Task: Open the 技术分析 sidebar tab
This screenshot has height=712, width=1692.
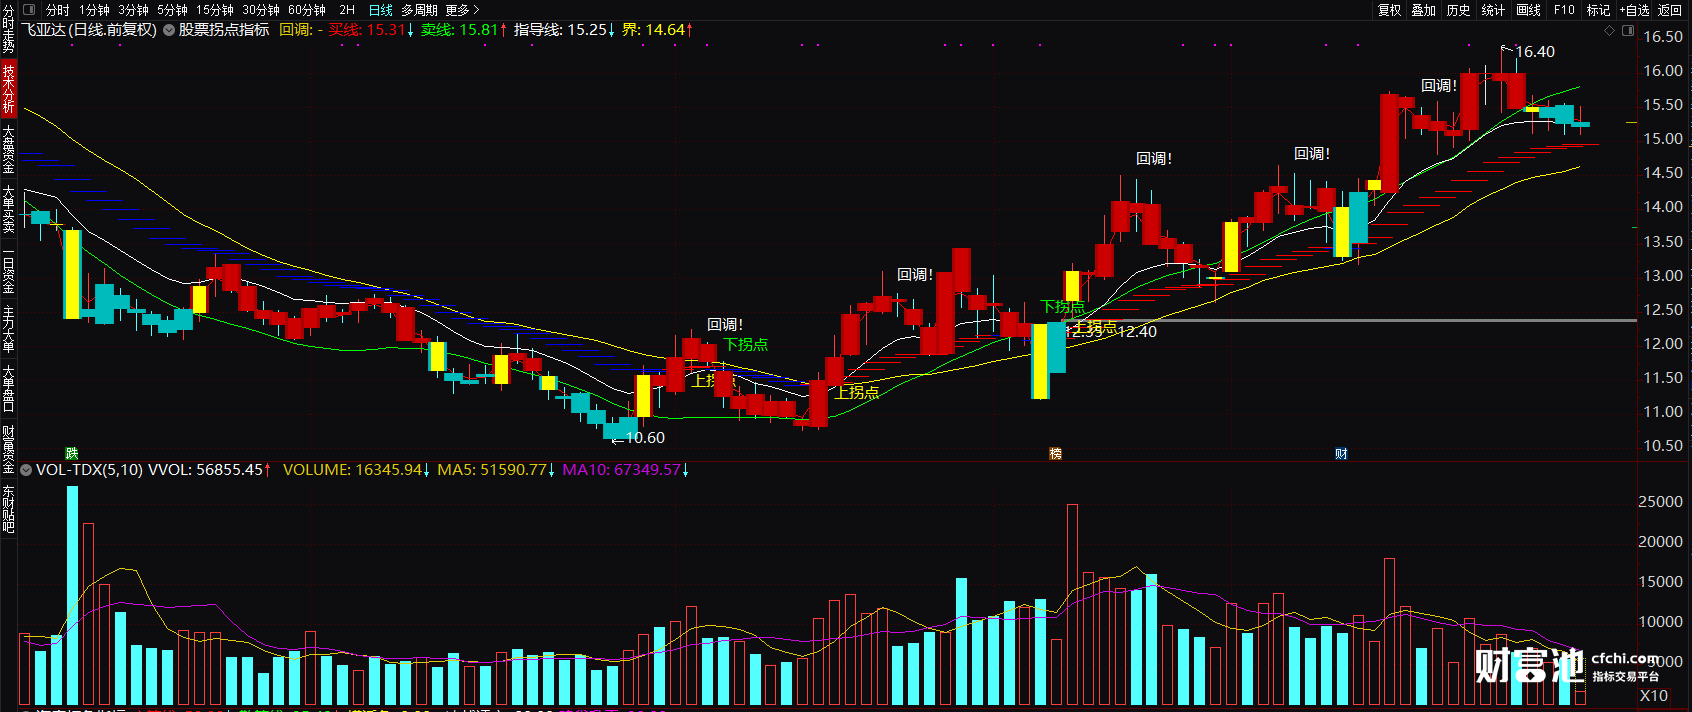Action: click(x=8, y=88)
